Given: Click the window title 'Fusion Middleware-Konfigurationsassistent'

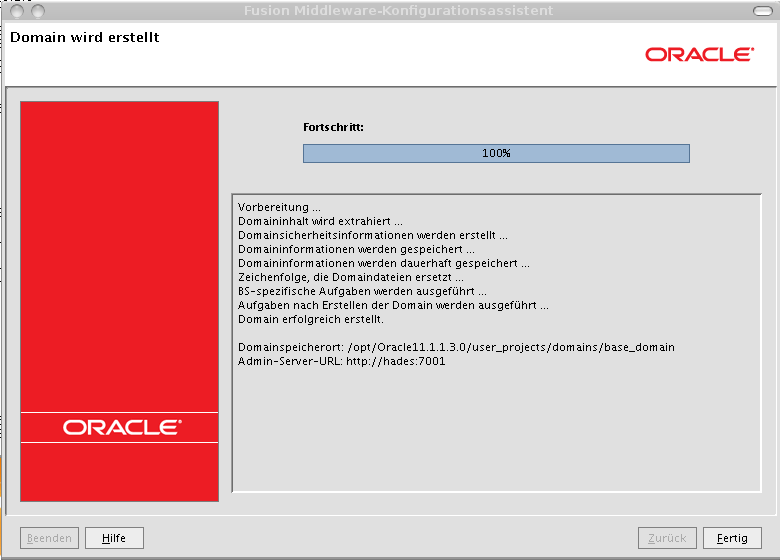Looking at the screenshot, I should (x=398, y=10).
